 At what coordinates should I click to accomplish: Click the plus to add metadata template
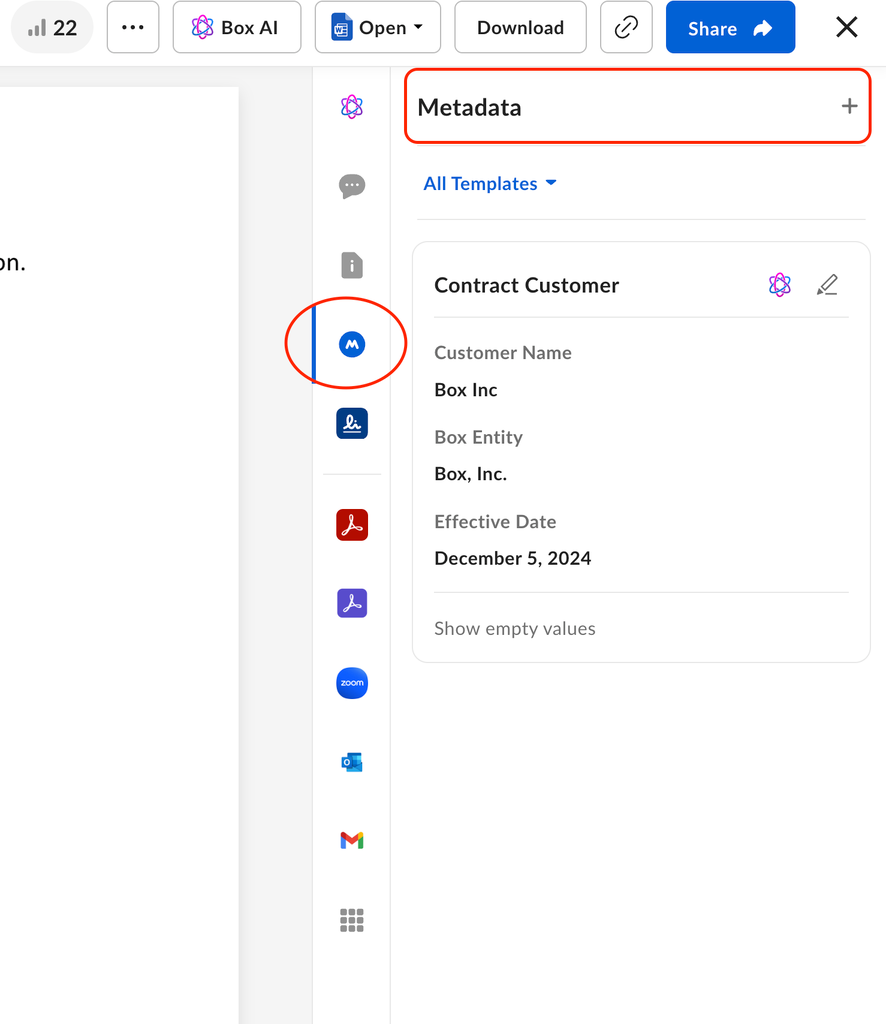849,106
